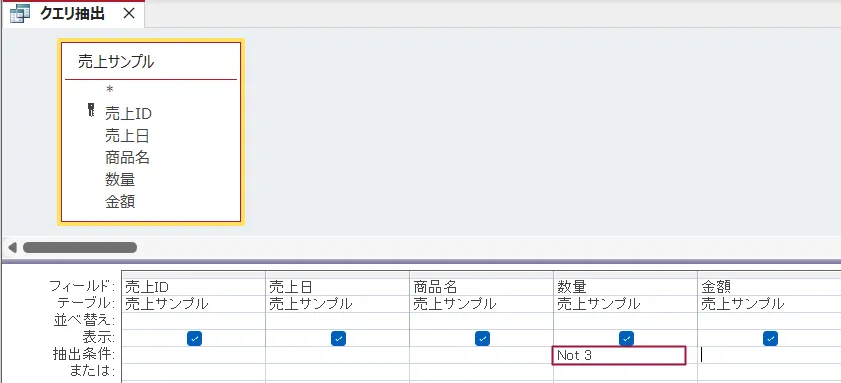
Task: Select 売上日 in the 売上サンプル field list
Action: click(x=127, y=136)
